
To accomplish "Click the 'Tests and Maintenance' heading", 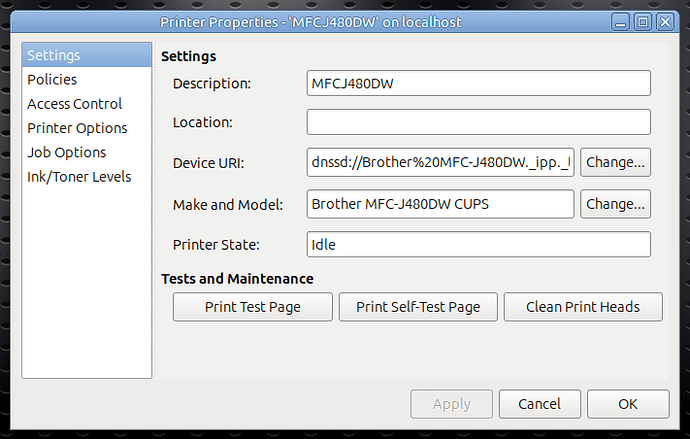I will 237,279.
